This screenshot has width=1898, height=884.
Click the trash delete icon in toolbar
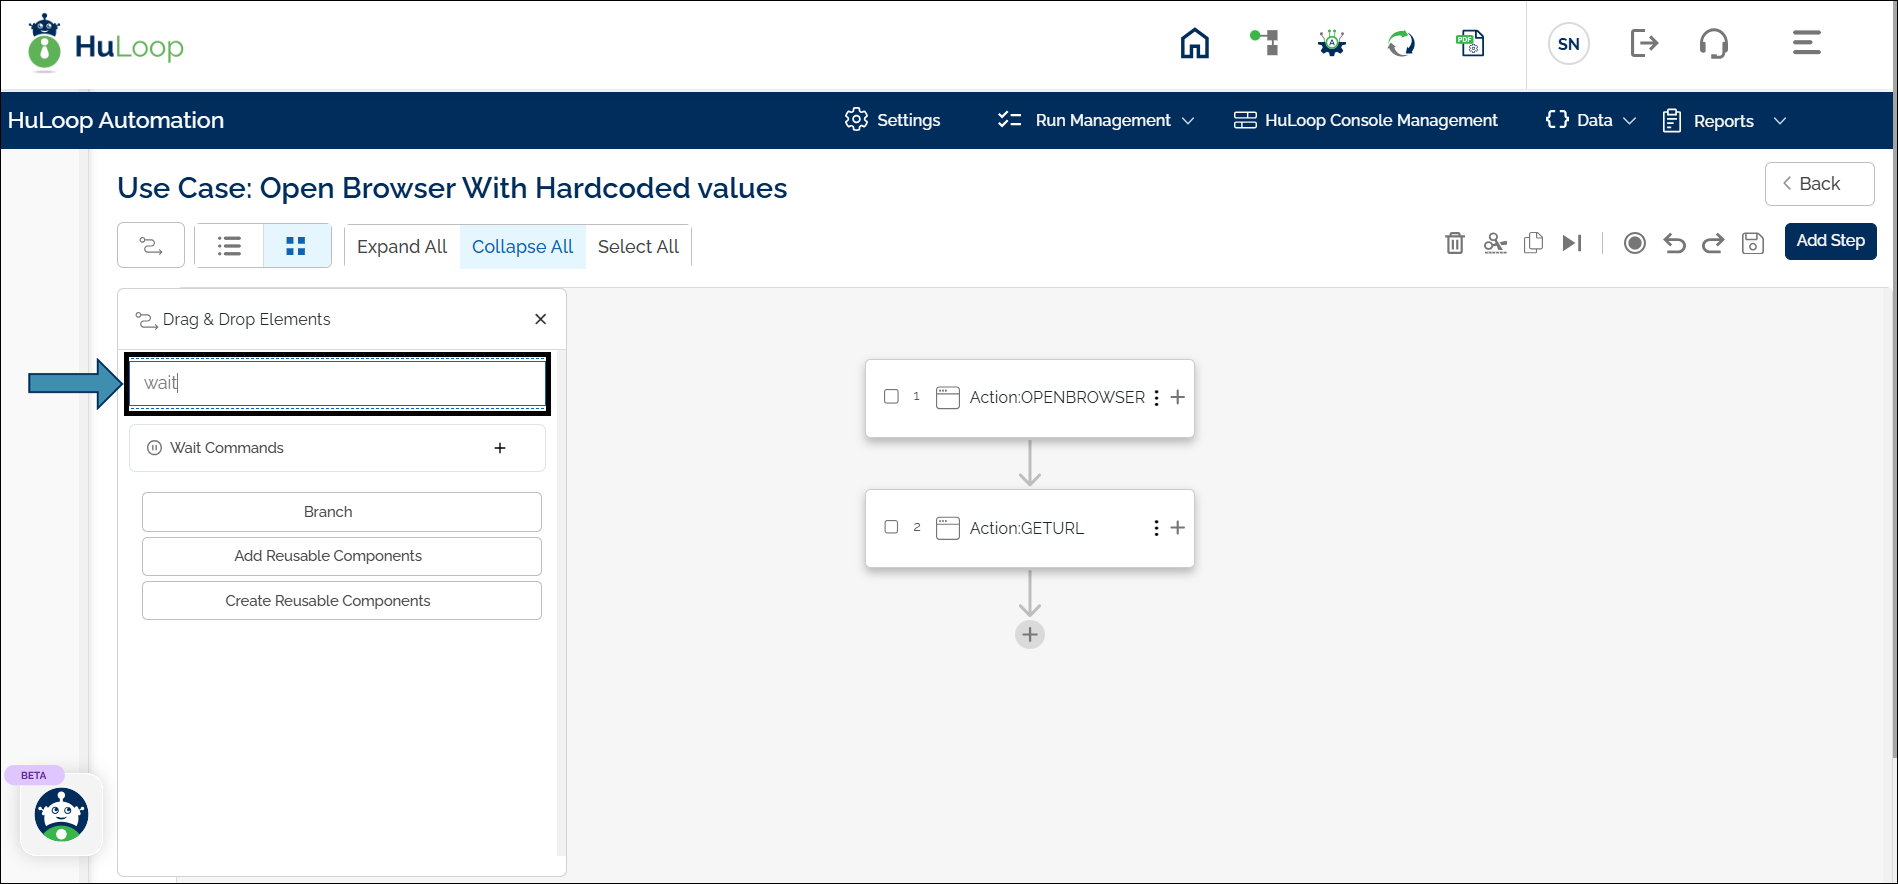click(x=1454, y=243)
